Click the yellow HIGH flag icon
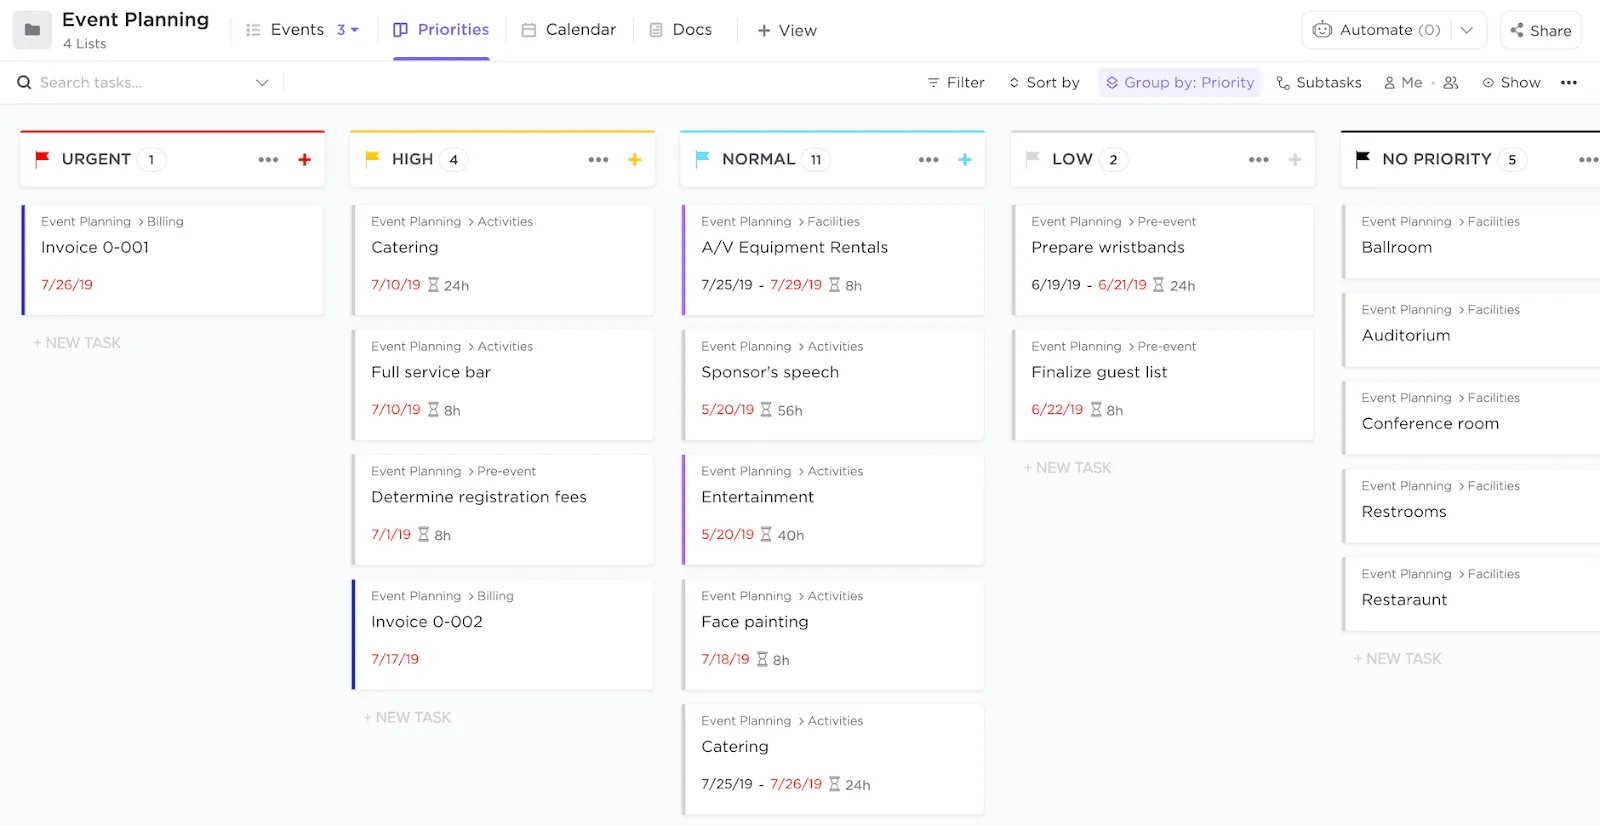This screenshot has height=826, width=1600. point(372,158)
